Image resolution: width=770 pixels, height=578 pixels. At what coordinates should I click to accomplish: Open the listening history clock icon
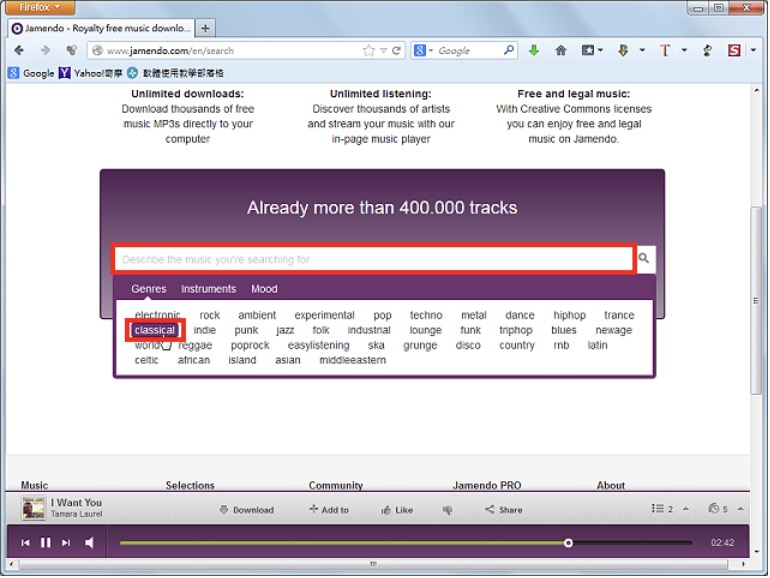tap(714, 508)
